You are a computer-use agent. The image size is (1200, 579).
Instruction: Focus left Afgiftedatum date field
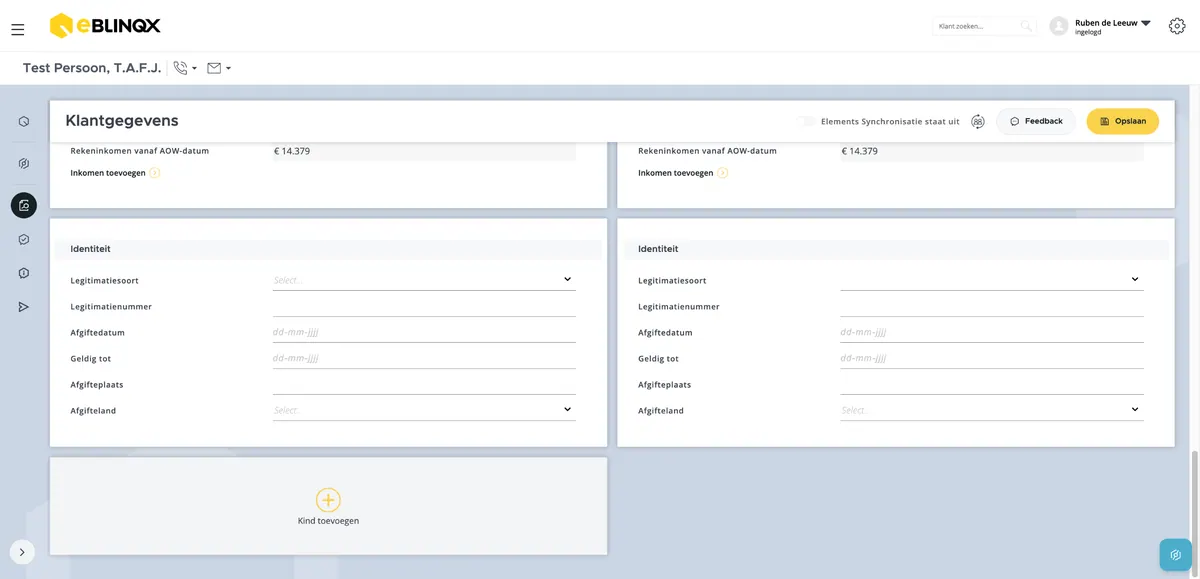coord(424,332)
